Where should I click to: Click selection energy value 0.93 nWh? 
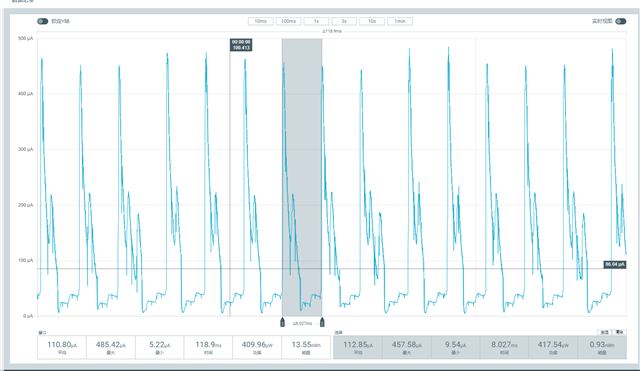pos(602,345)
